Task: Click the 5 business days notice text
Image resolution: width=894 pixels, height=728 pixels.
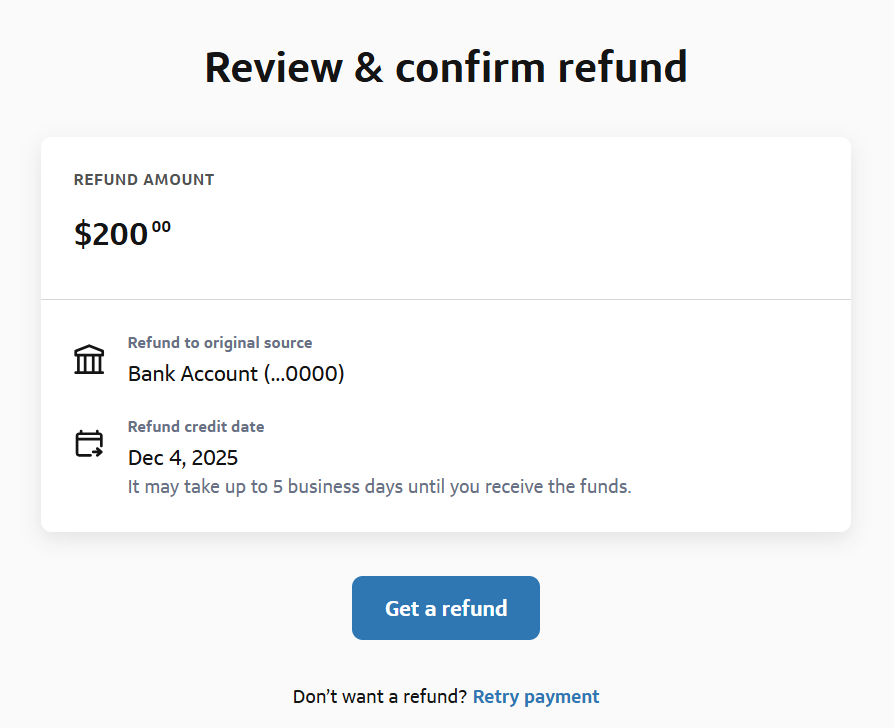Action: (x=380, y=488)
